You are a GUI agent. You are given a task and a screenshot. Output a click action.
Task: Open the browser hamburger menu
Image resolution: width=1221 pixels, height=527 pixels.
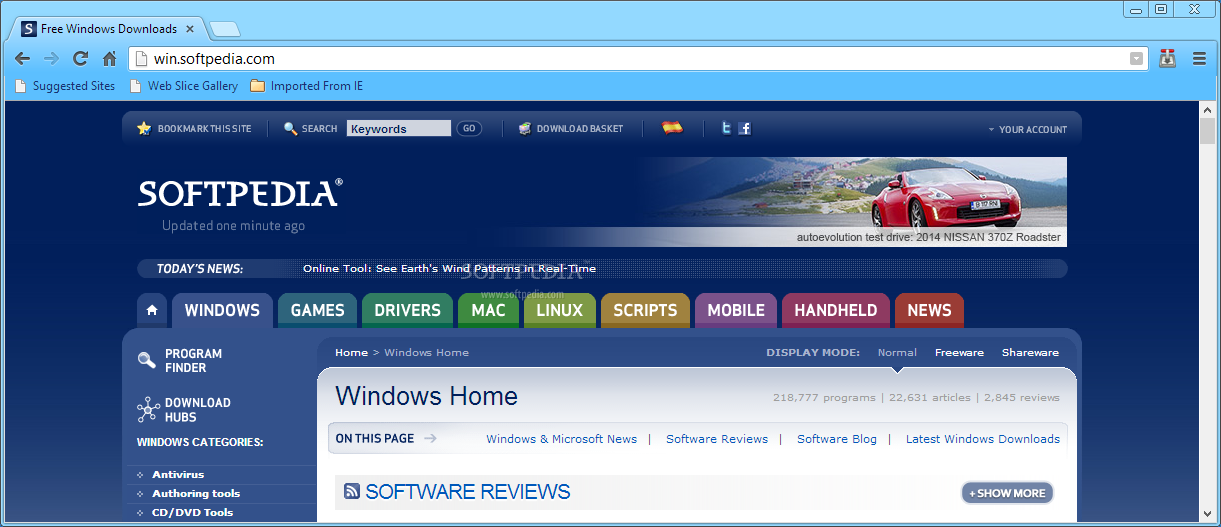(x=1199, y=59)
